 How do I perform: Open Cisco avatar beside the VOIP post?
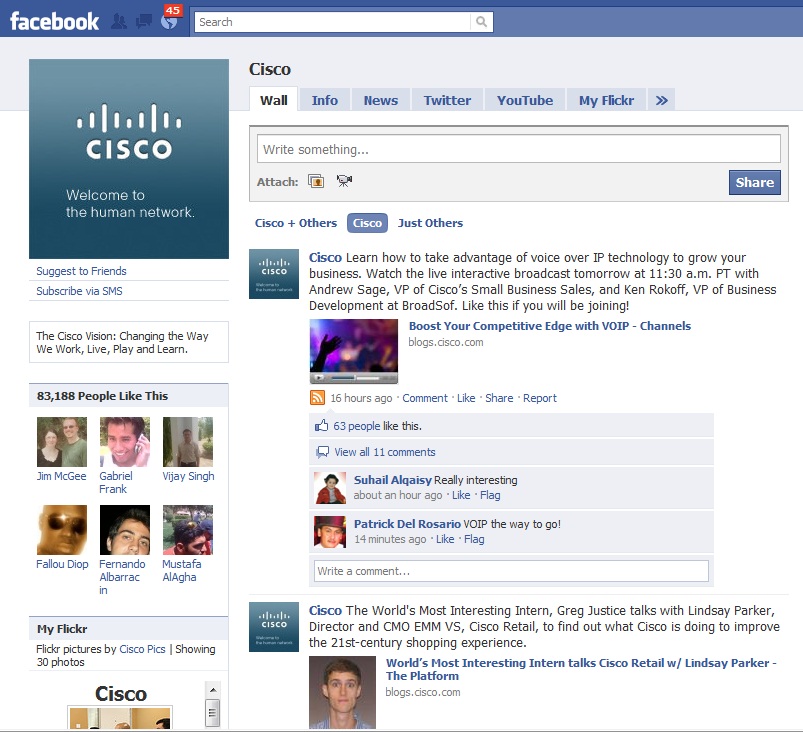pos(274,274)
